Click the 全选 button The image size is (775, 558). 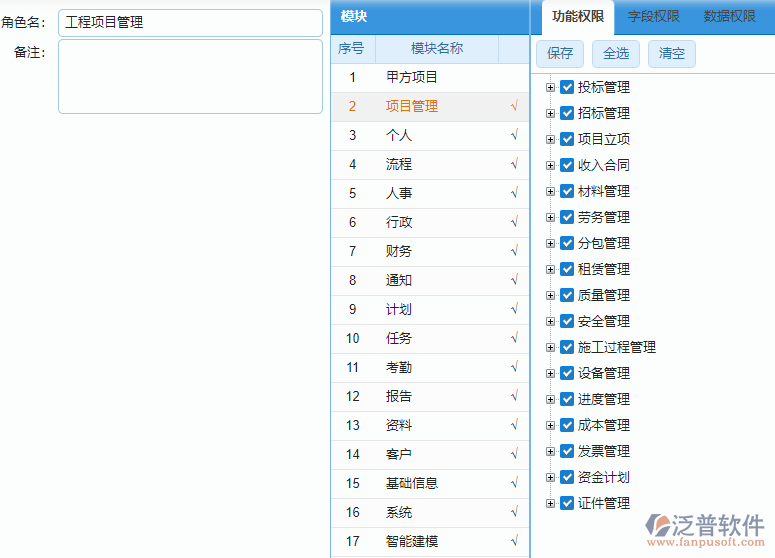coord(616,54)
